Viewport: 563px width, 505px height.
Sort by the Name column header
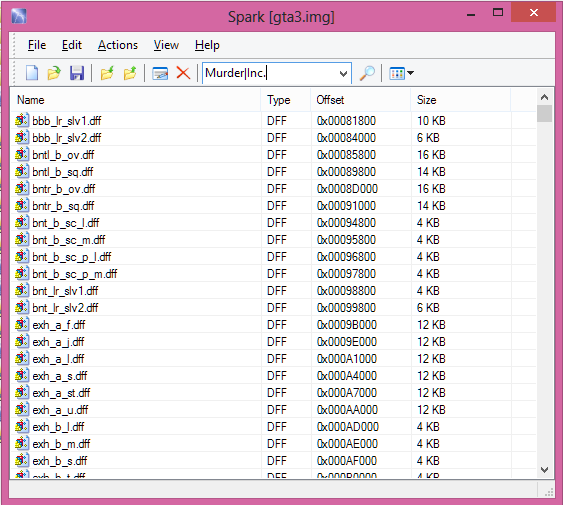(x=136, y=100)
